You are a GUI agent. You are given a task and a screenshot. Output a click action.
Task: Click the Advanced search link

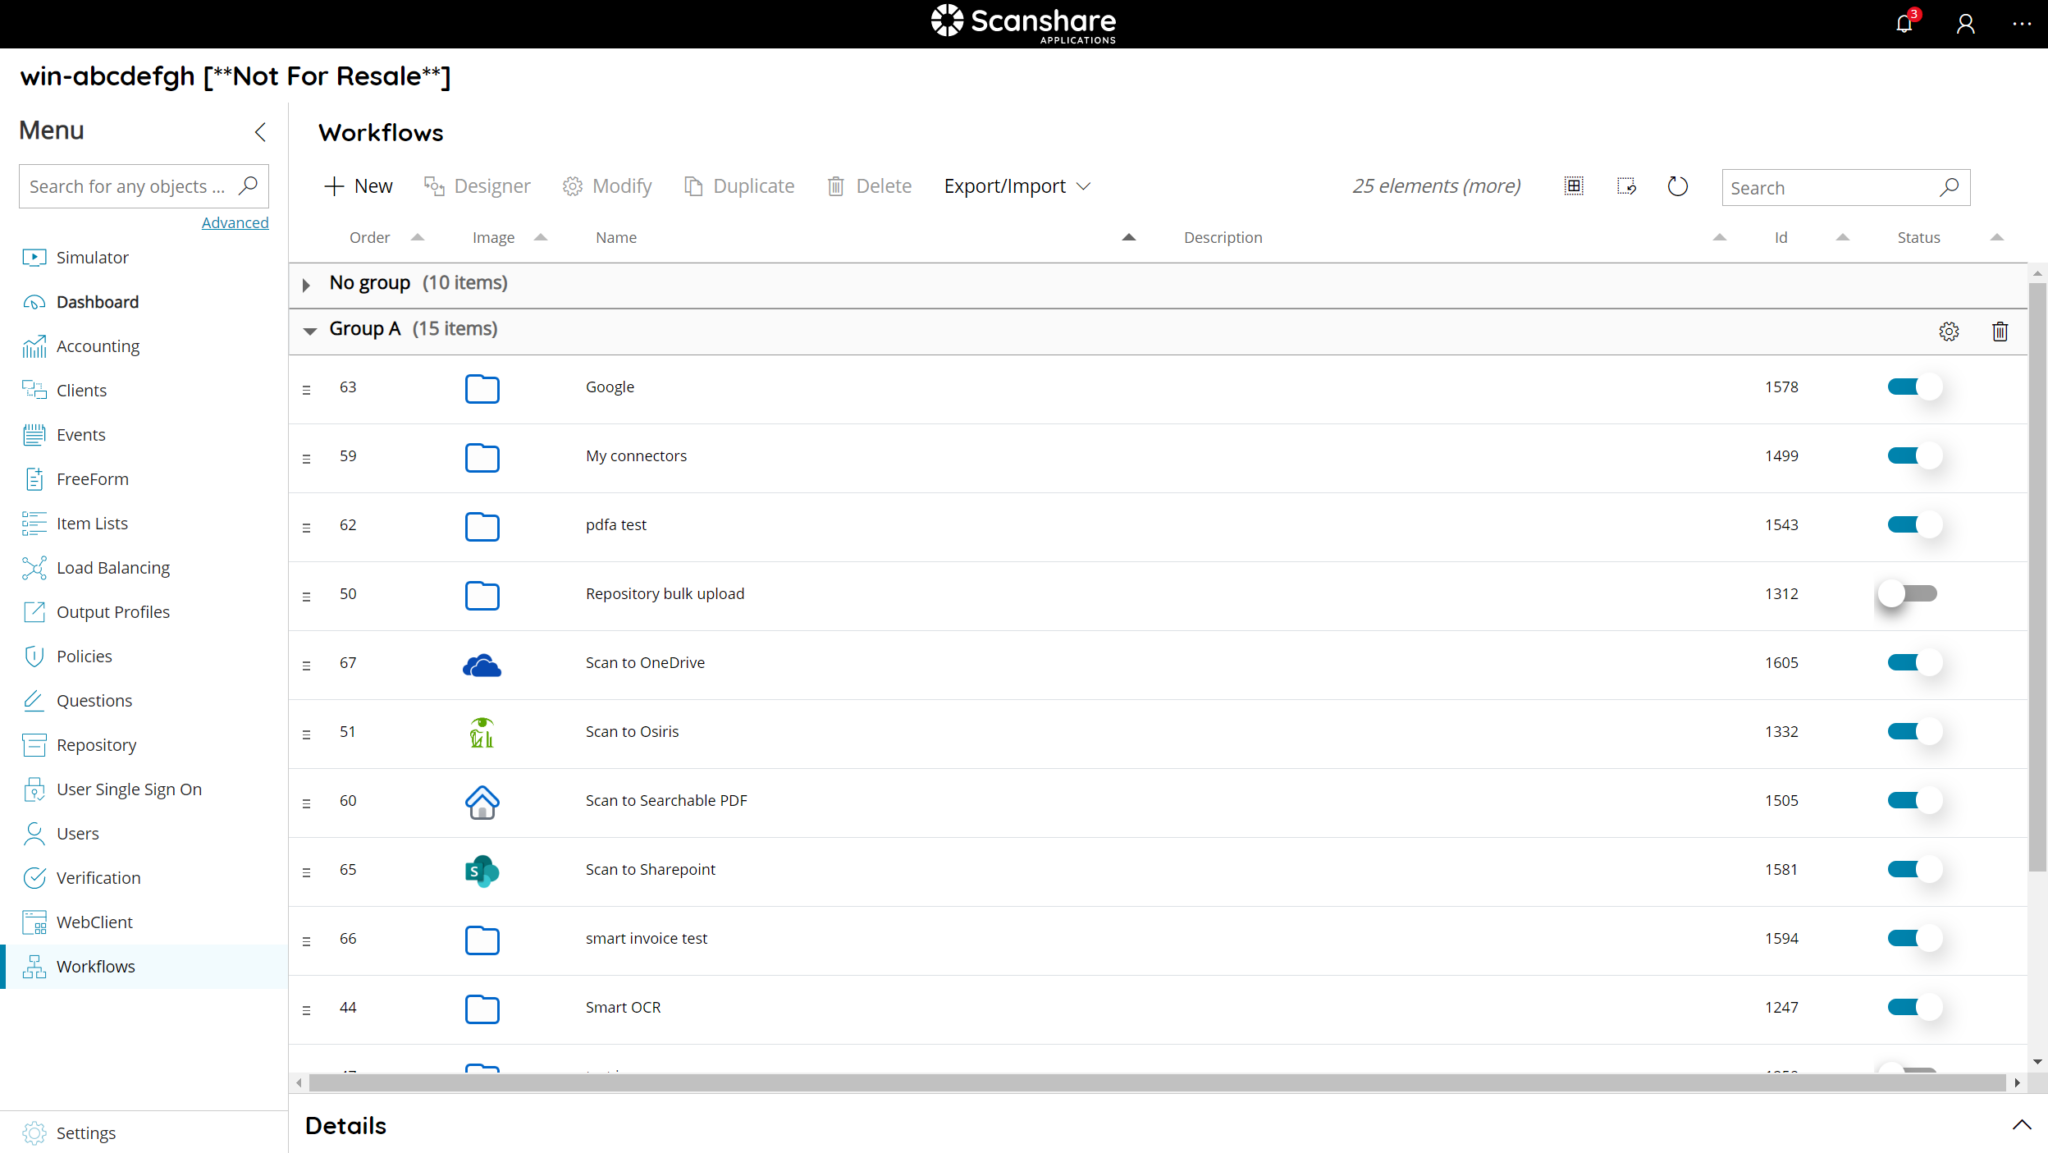235,222
